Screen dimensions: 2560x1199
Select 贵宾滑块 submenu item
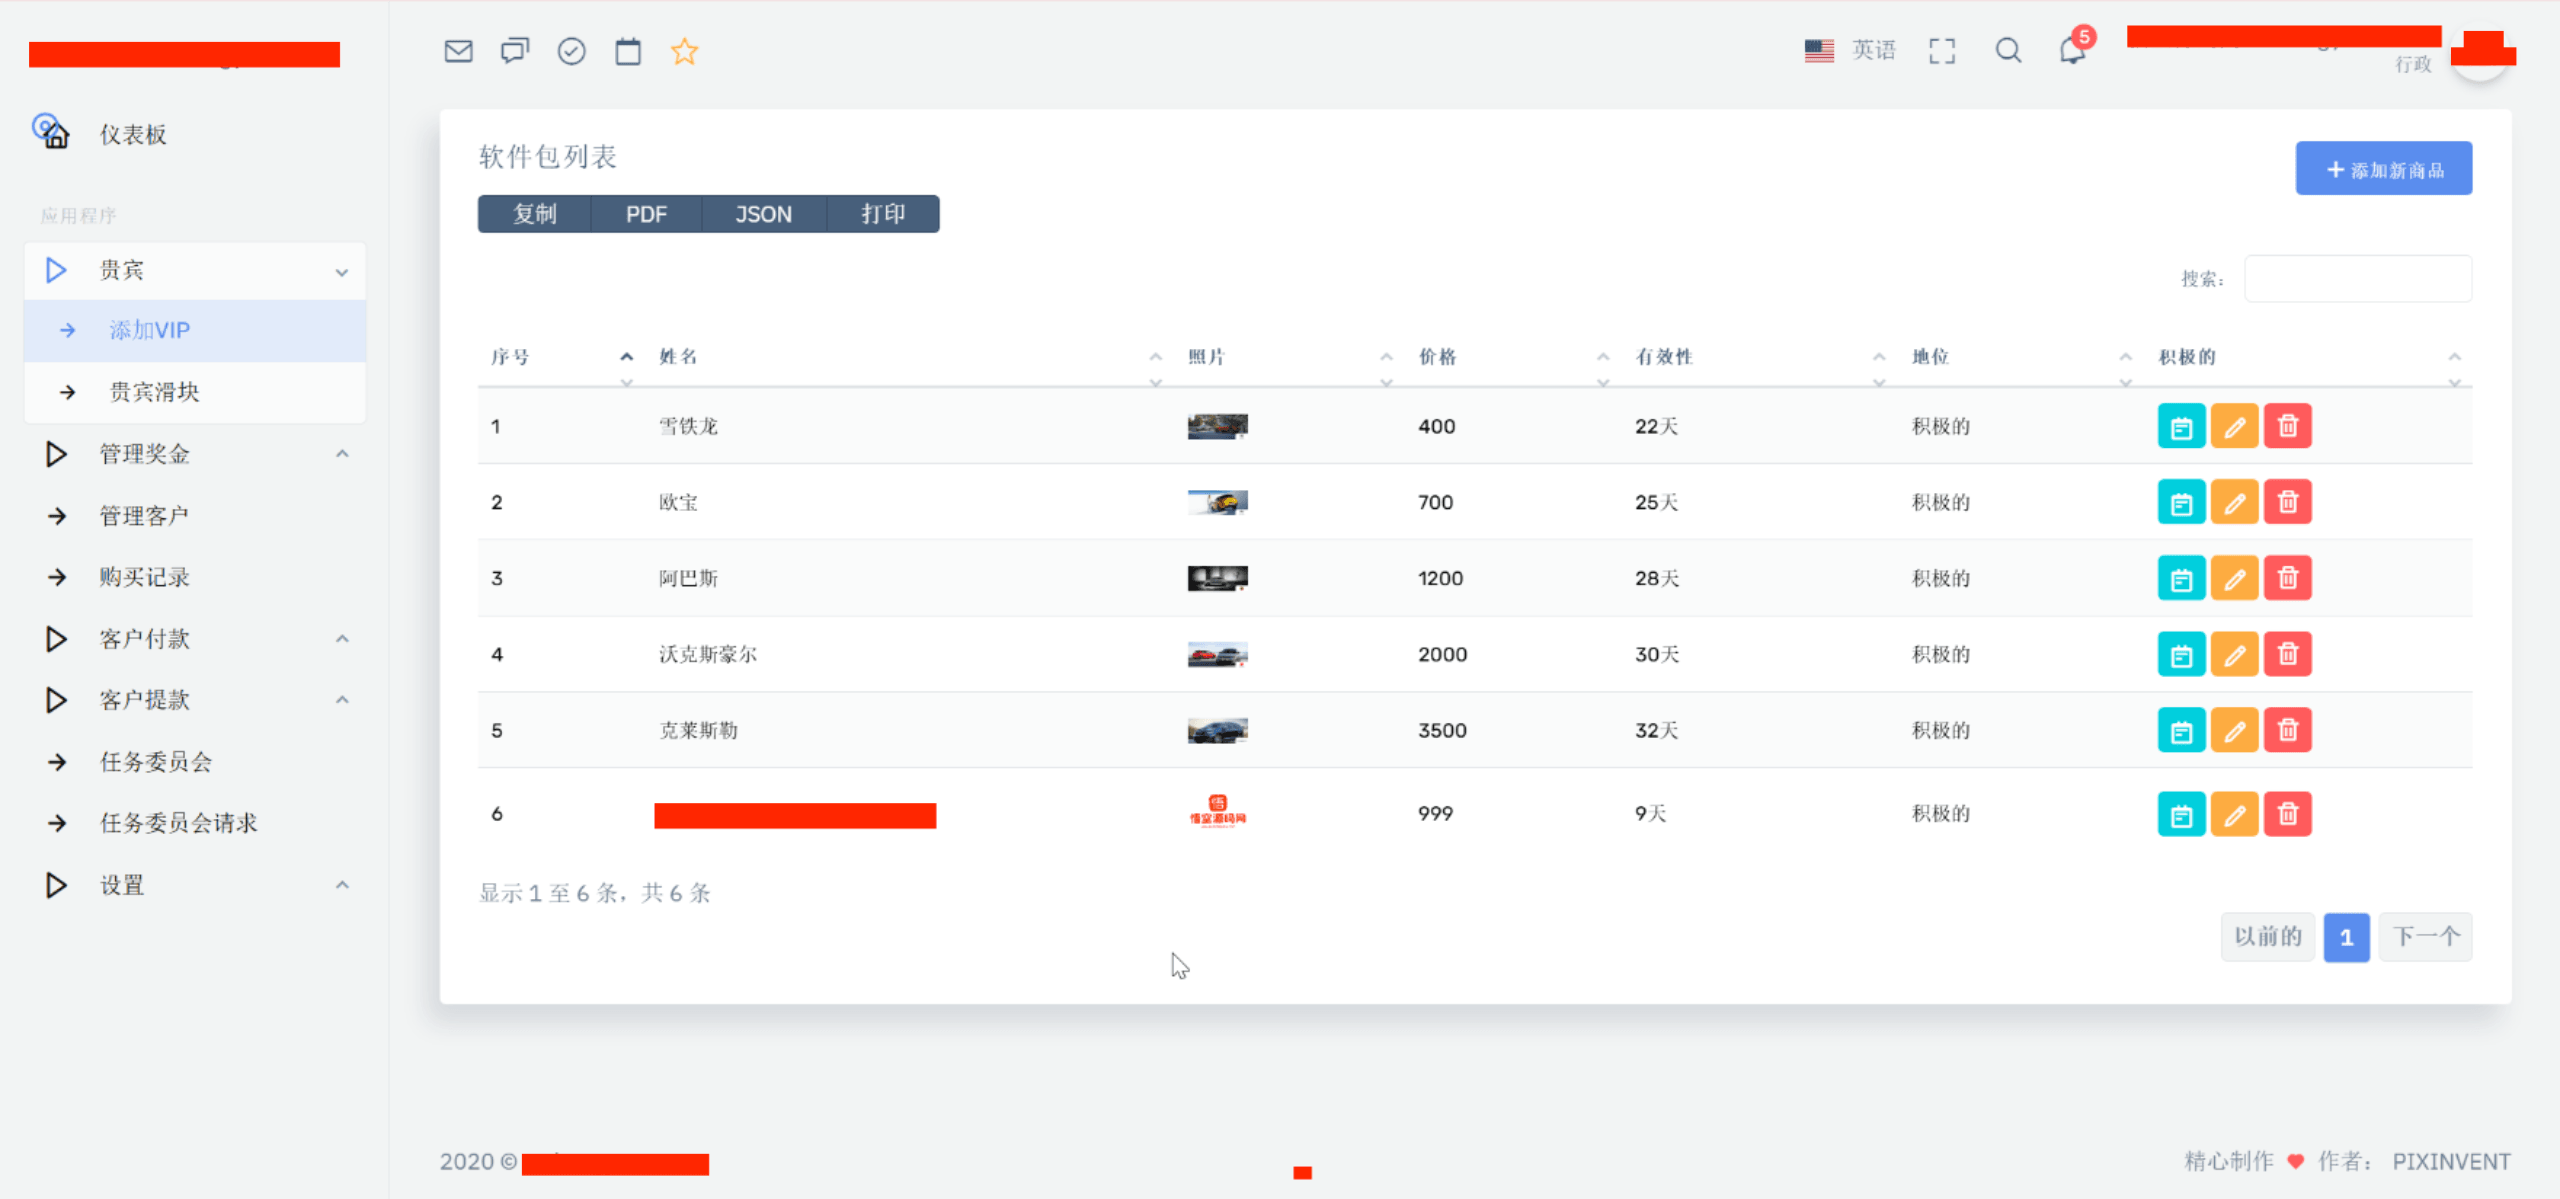pyautogui.click(x=154, y=393)
